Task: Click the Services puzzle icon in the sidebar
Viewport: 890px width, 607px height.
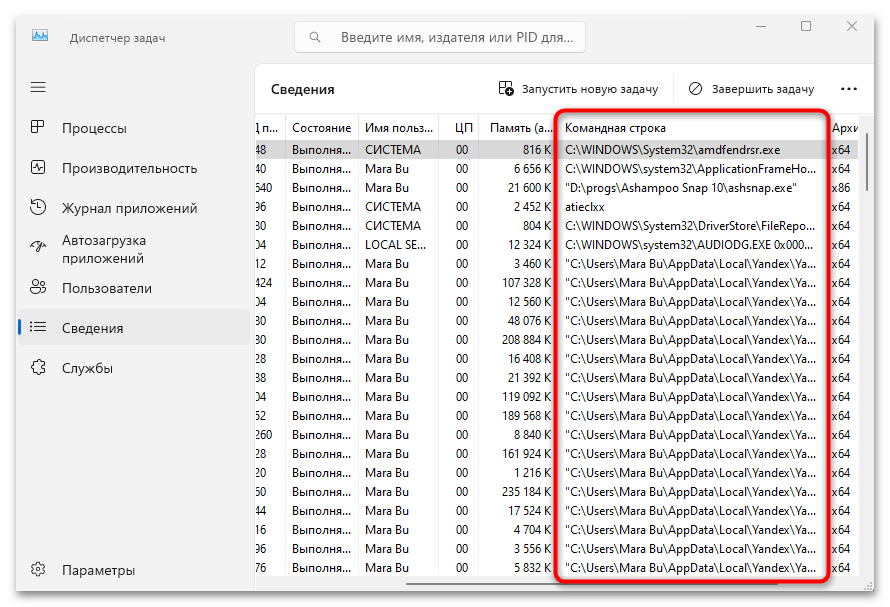Action: click(37, 367)
